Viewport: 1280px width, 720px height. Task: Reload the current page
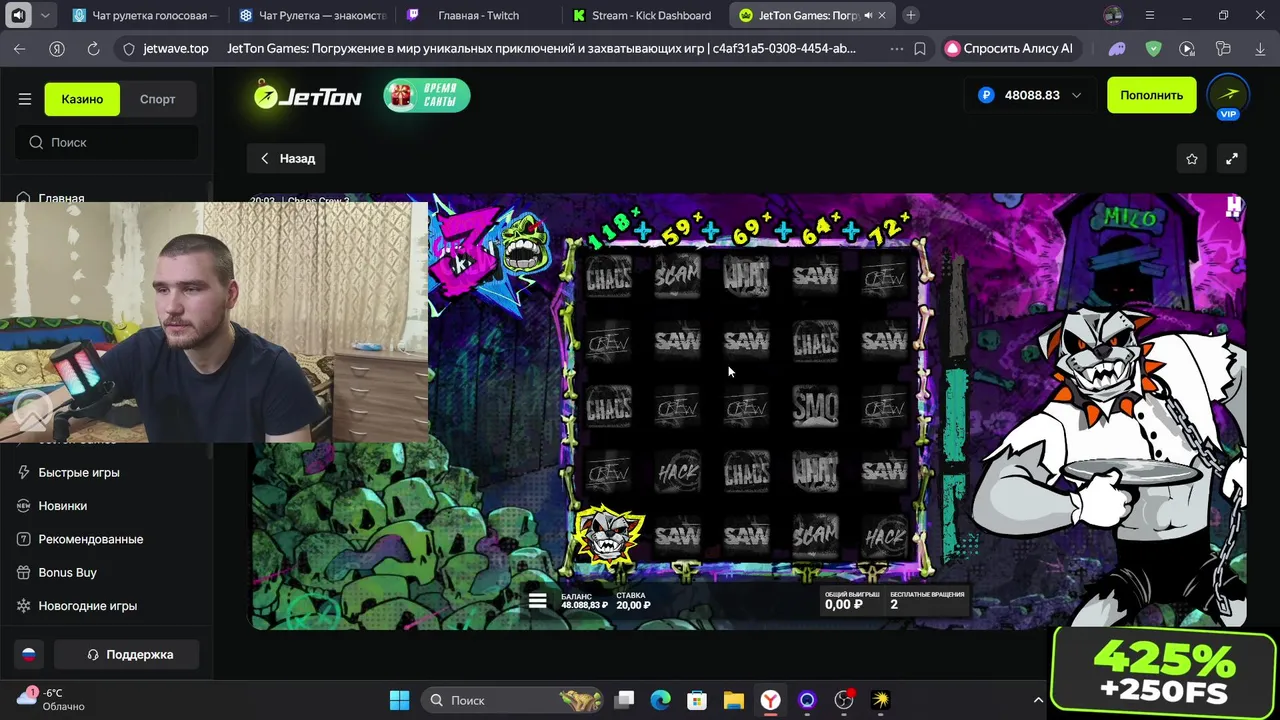pyautogui.click(x=93, y=48)
